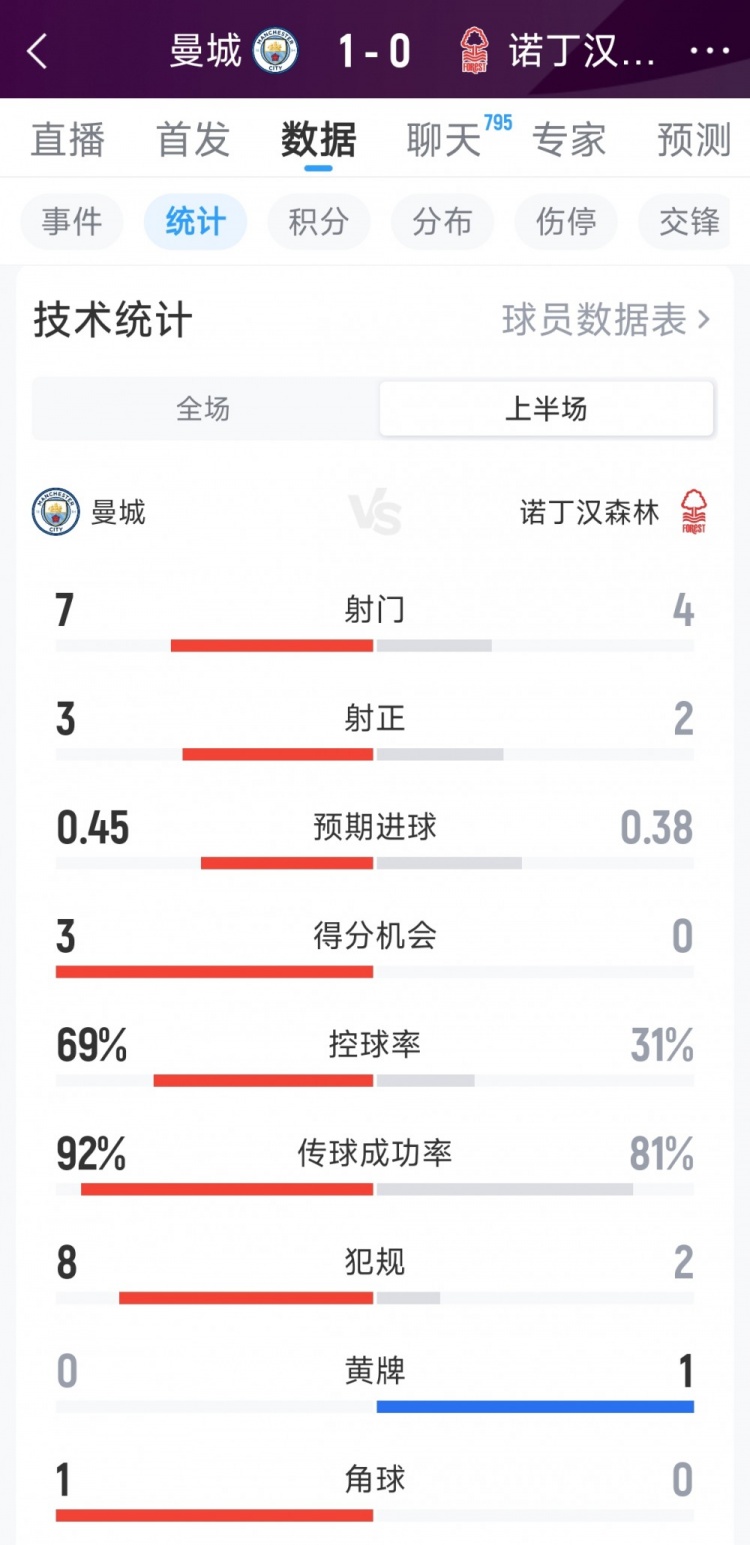The image size is (750, 1545).
Task: Open the 首发 lineup tab
Action: [193, 141]
